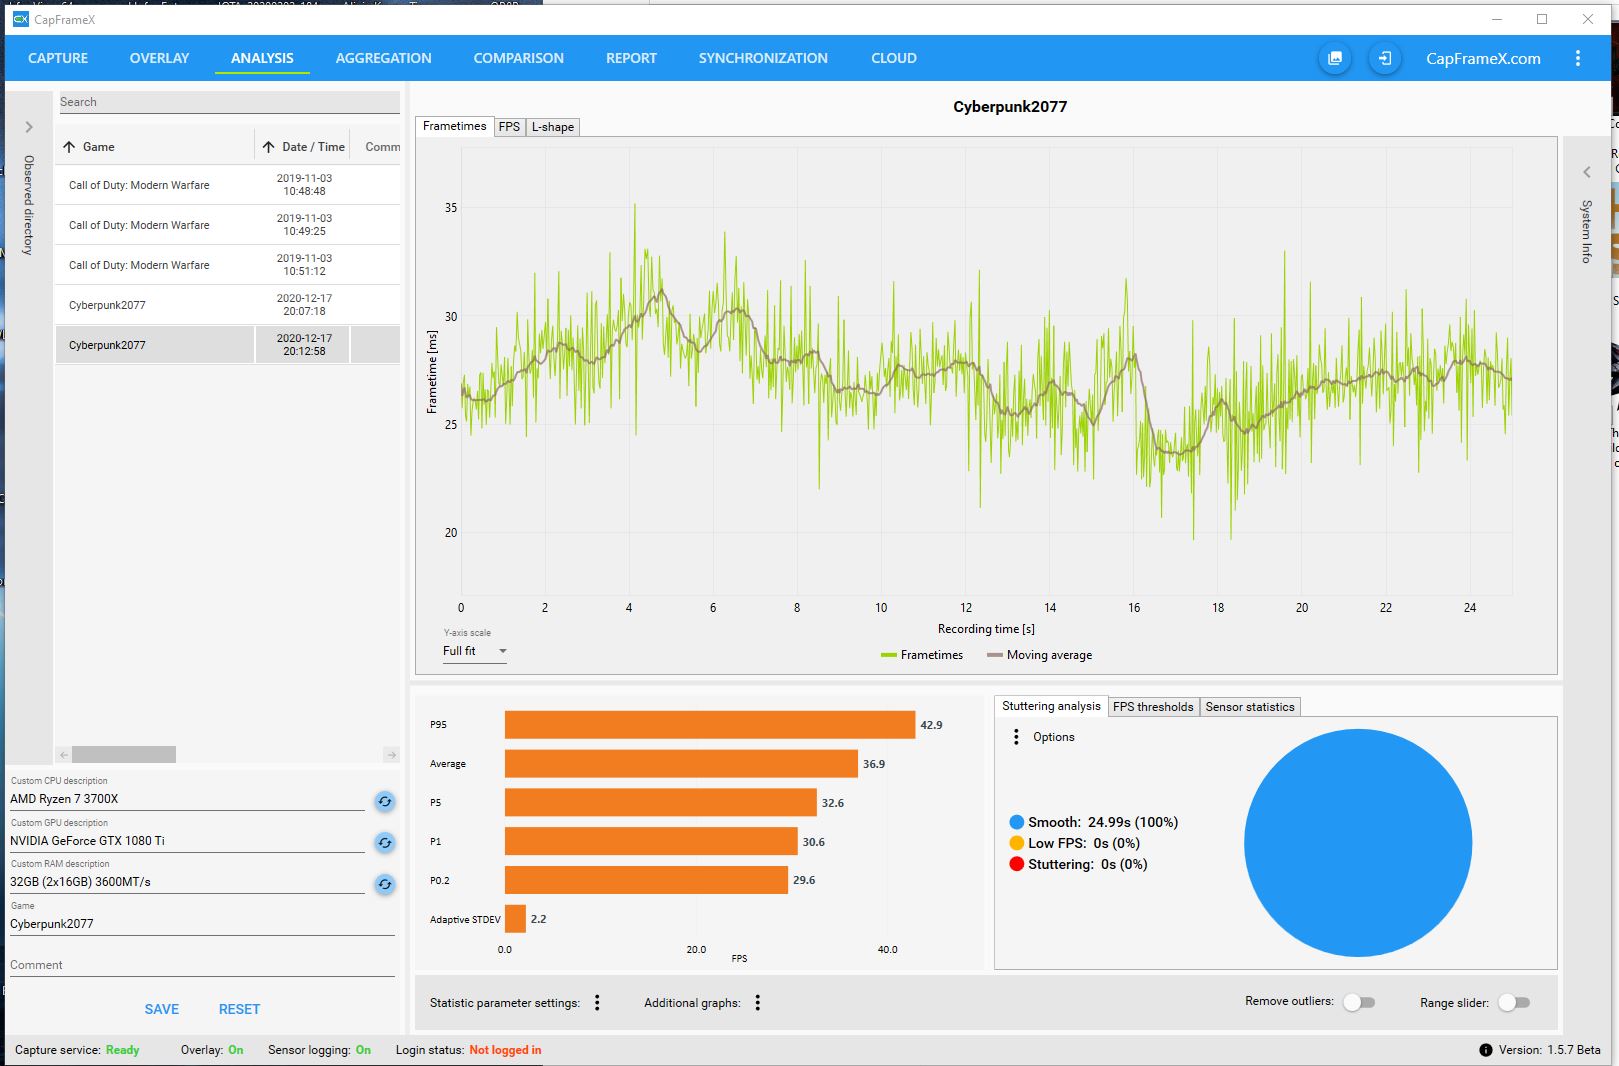Viewport: 1619px width, 1066px height.
Task: Click Capture service Ready status
Action: 122,1050
